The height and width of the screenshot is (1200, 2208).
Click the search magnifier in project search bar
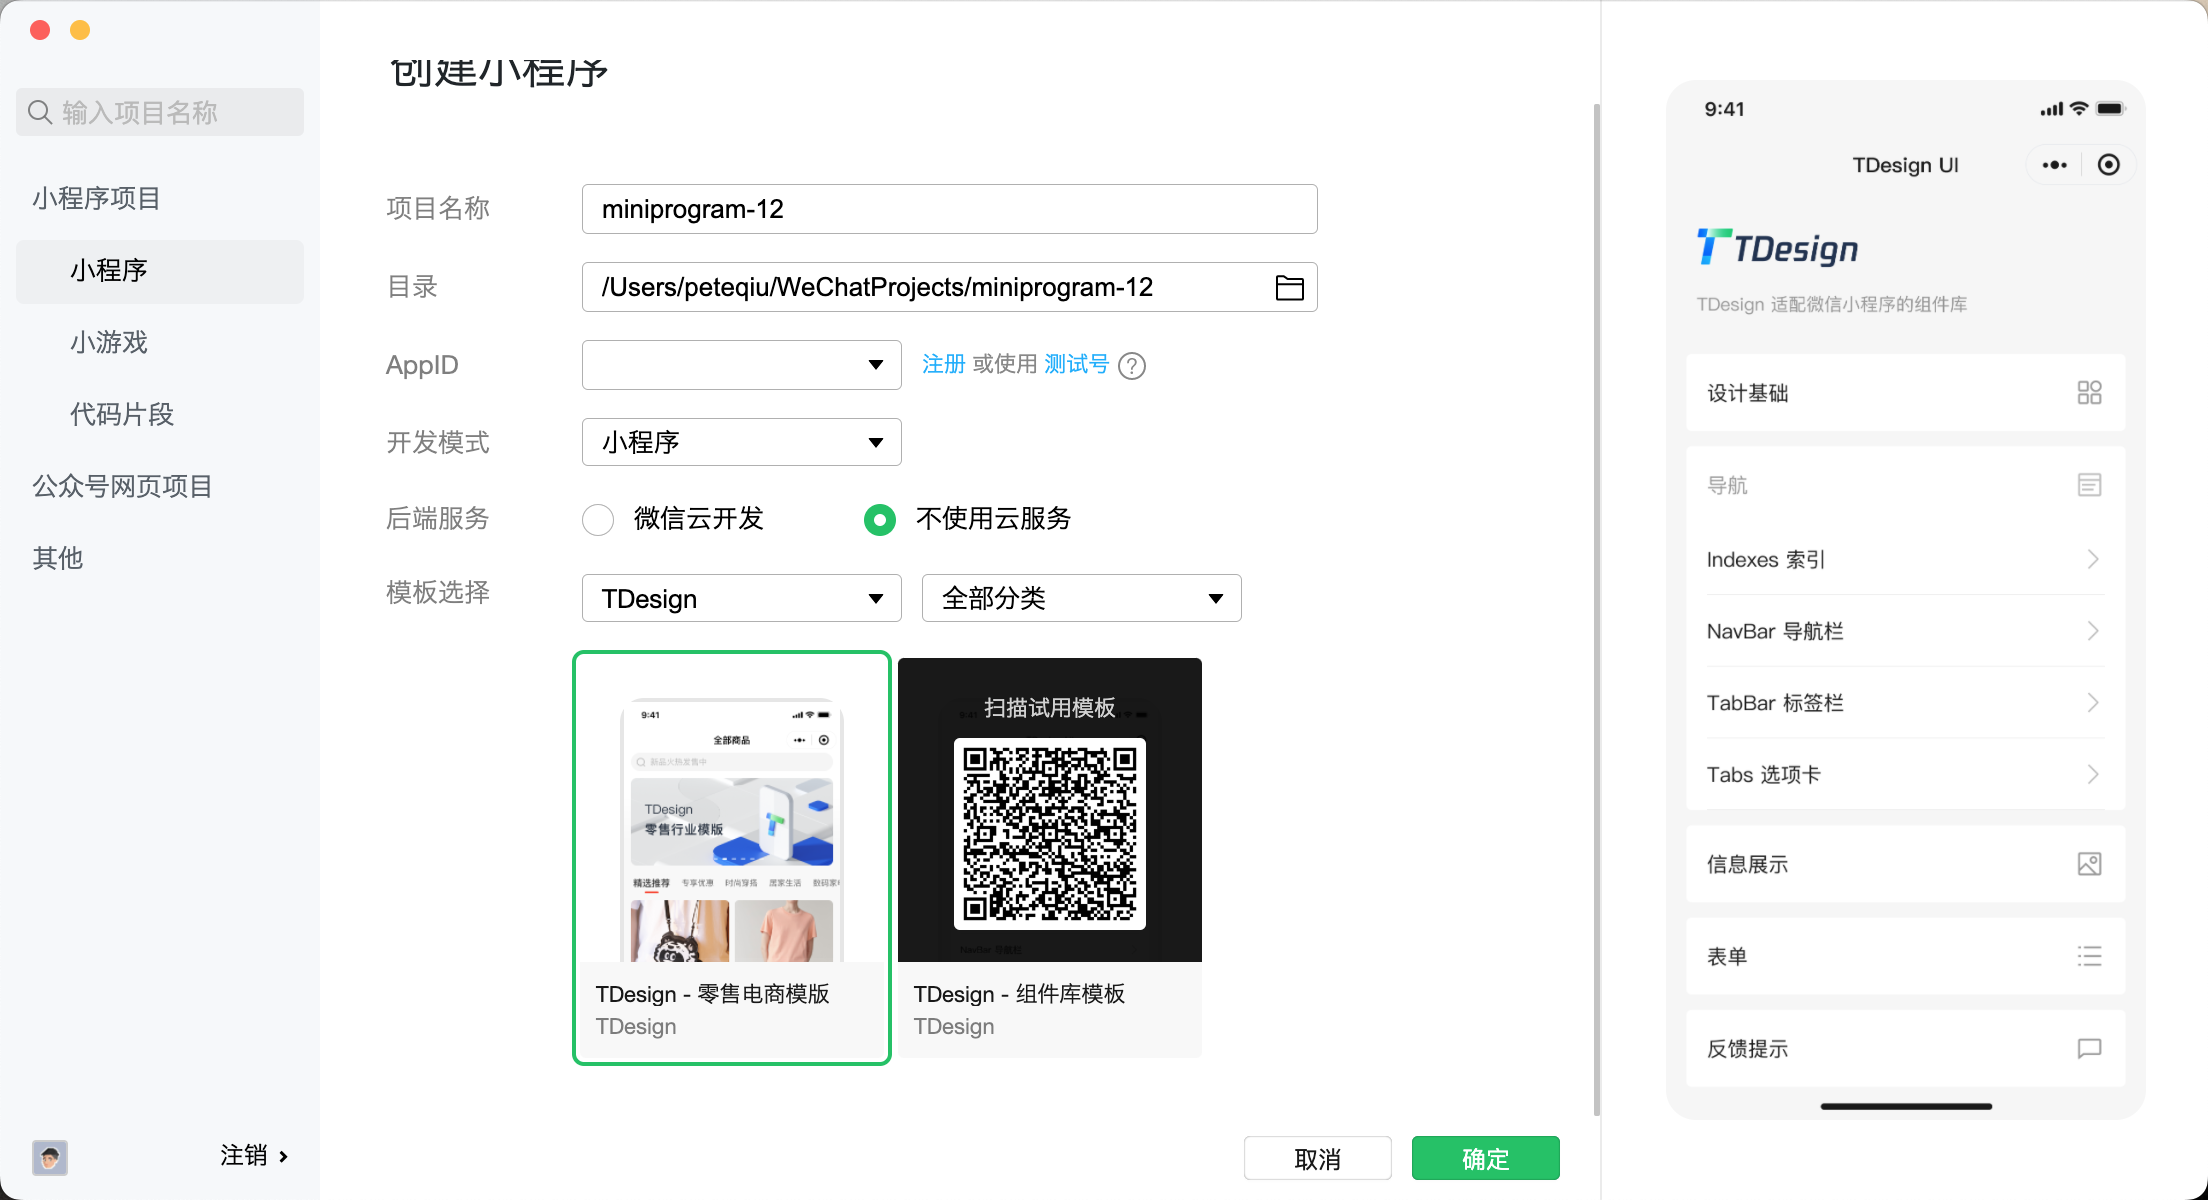[x=40, y=112]
